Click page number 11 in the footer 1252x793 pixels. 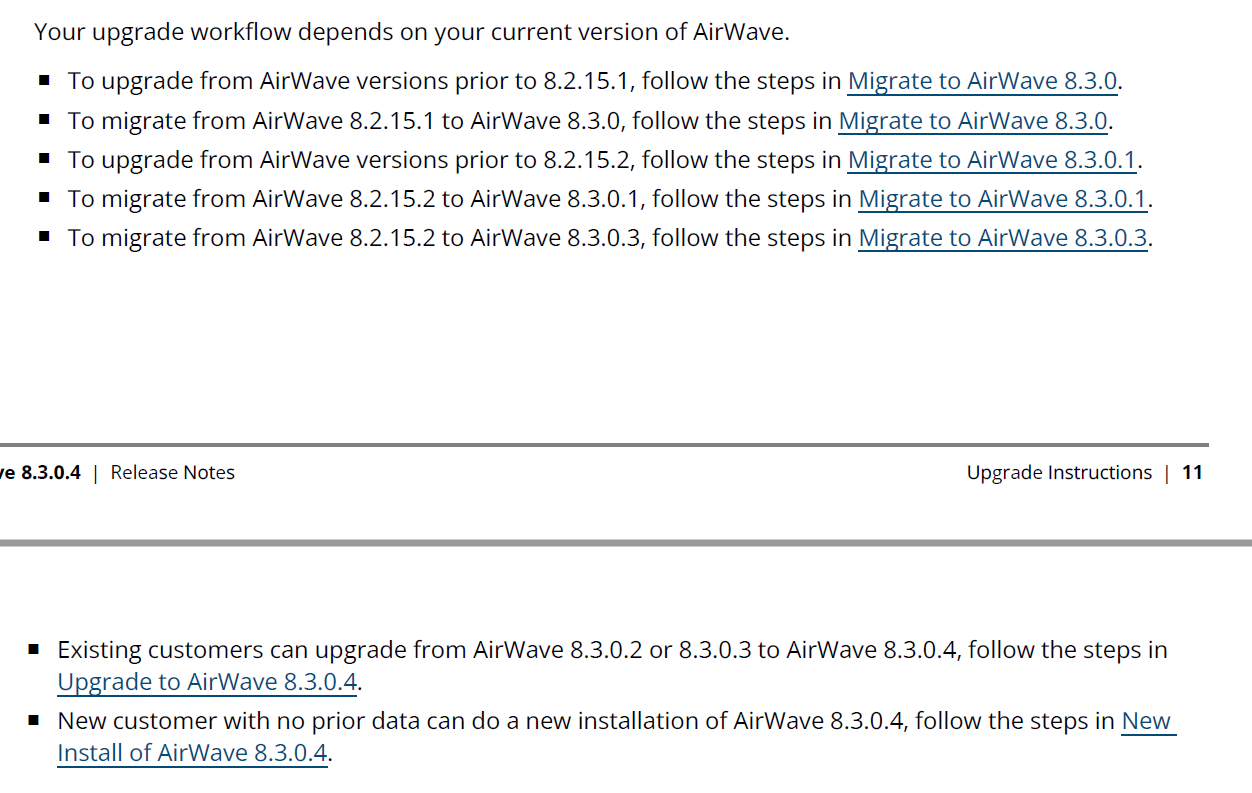pos(1192,473)
